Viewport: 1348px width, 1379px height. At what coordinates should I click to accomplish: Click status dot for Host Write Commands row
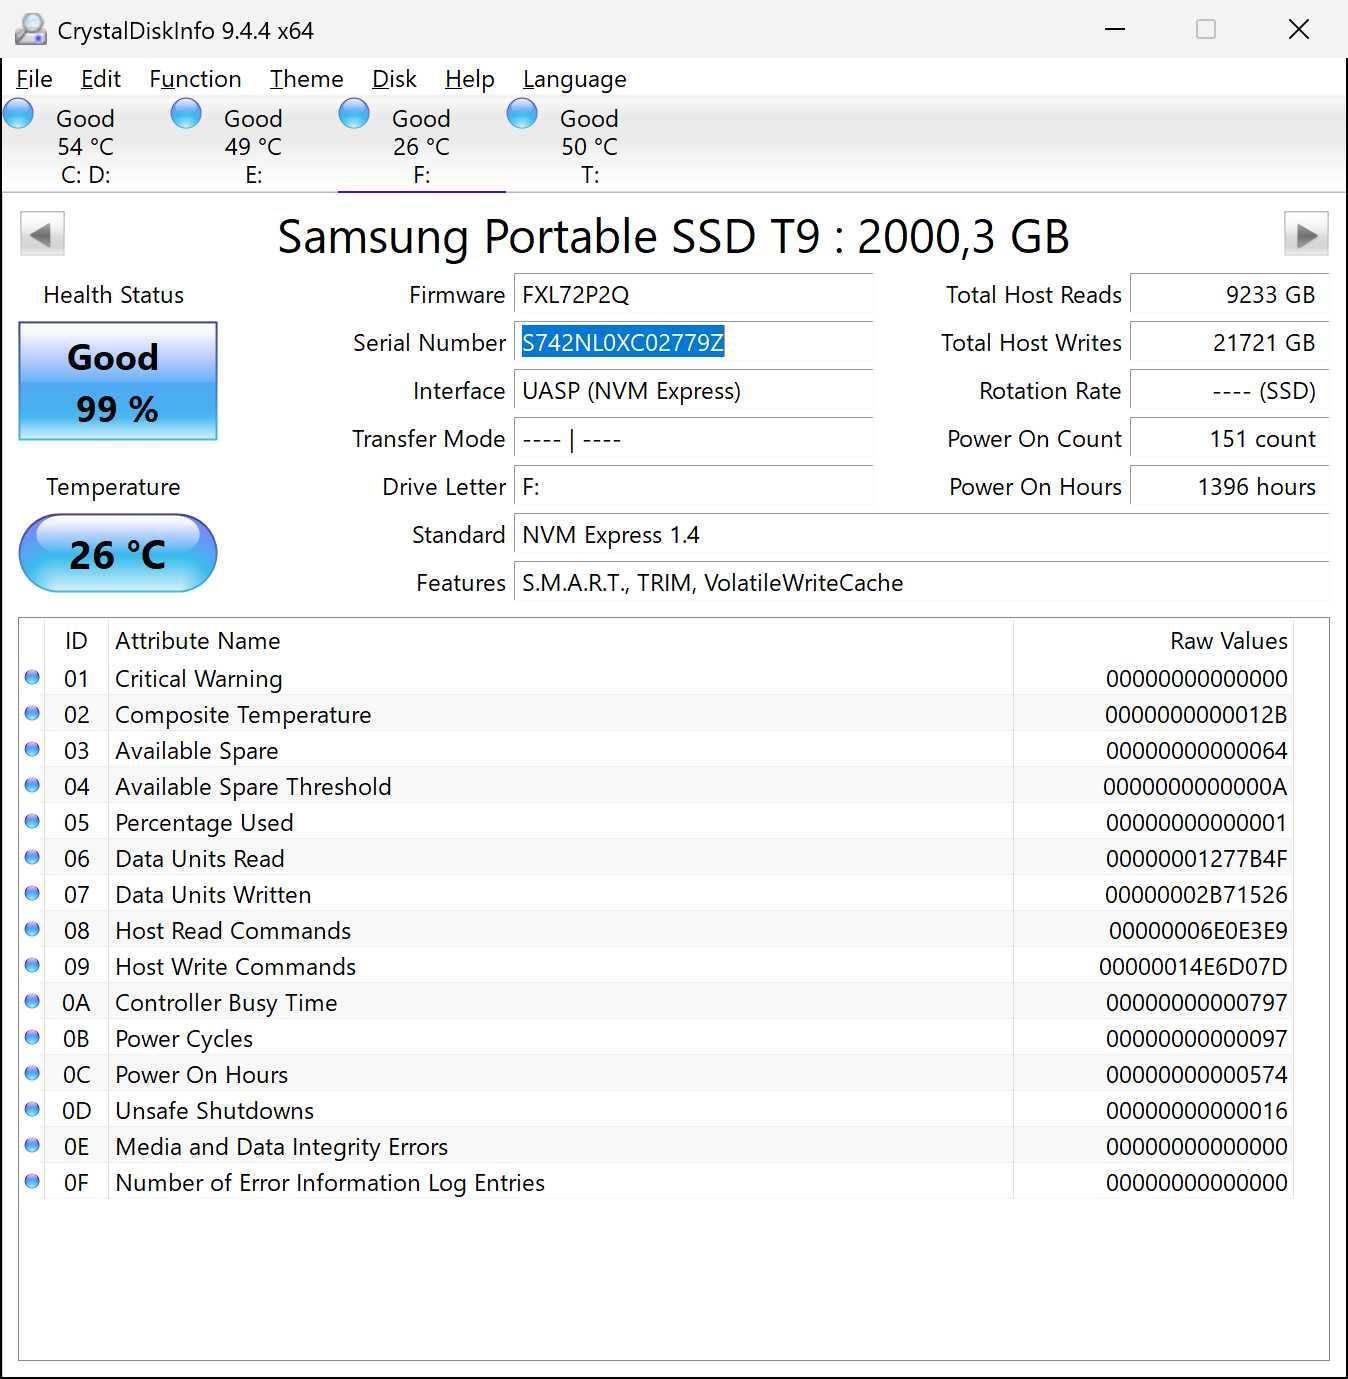32,966
